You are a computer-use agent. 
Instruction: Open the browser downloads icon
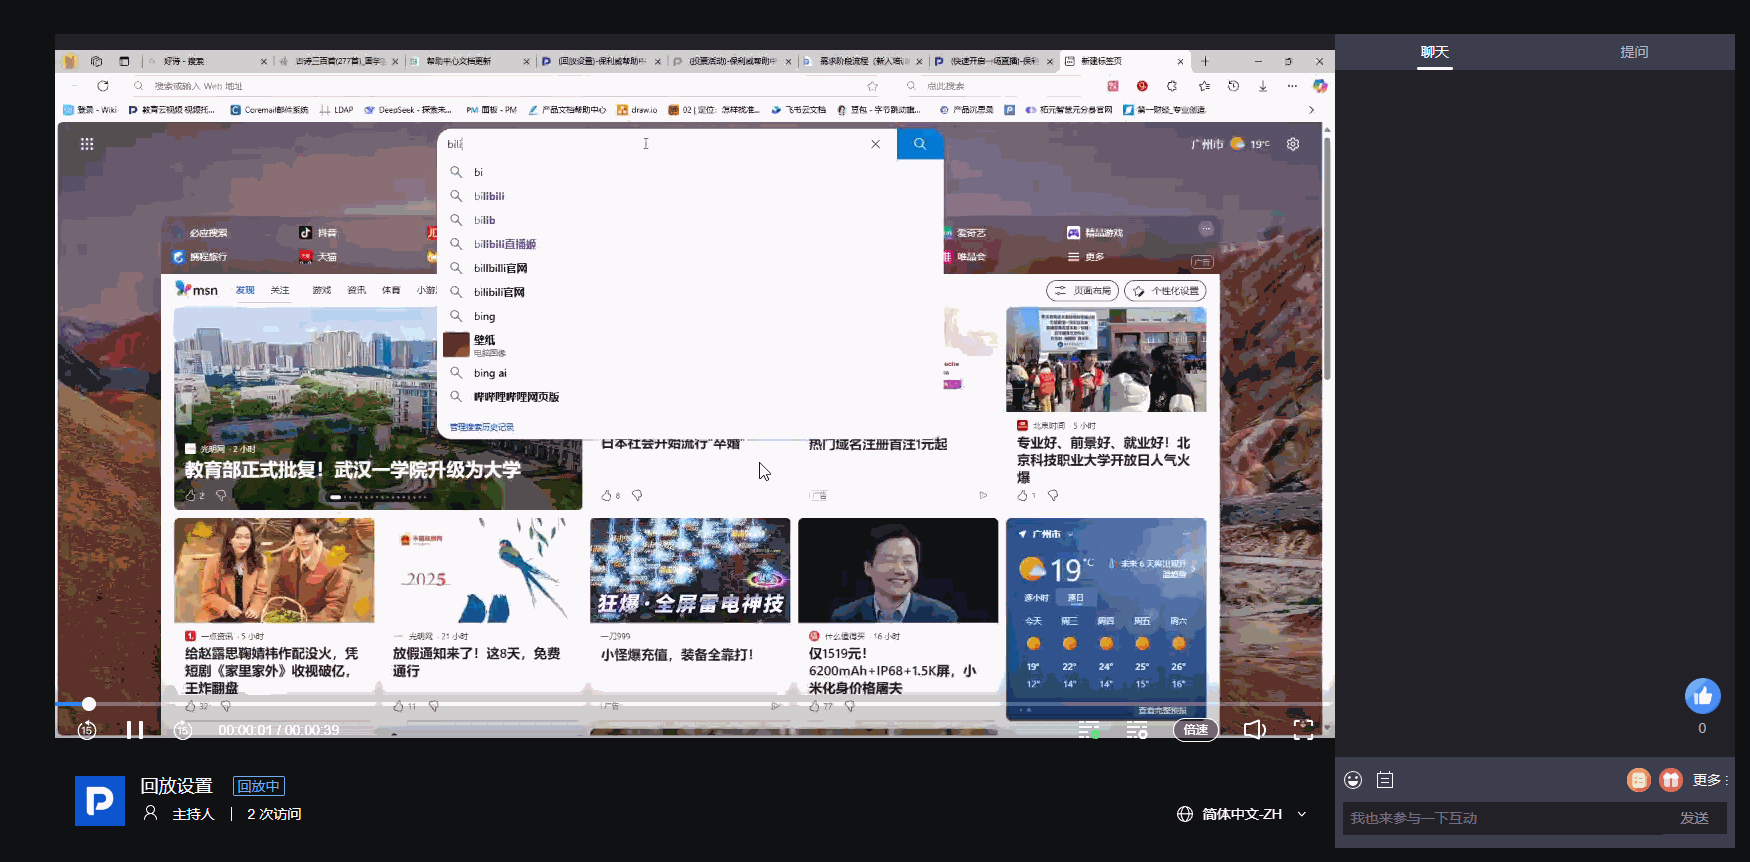(1263, 86)
